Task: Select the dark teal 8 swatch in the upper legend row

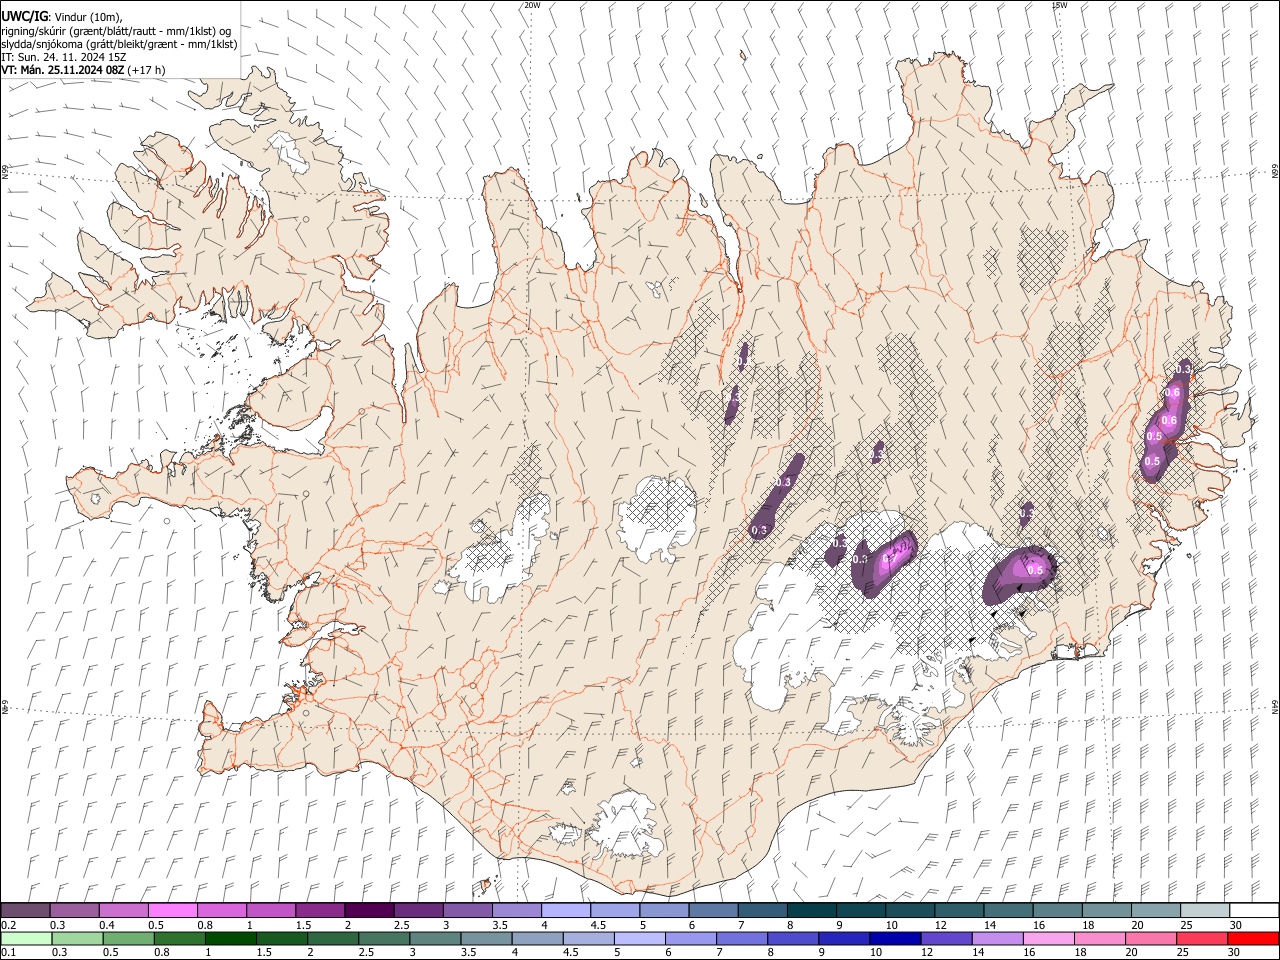Action: tap(811, 910)
